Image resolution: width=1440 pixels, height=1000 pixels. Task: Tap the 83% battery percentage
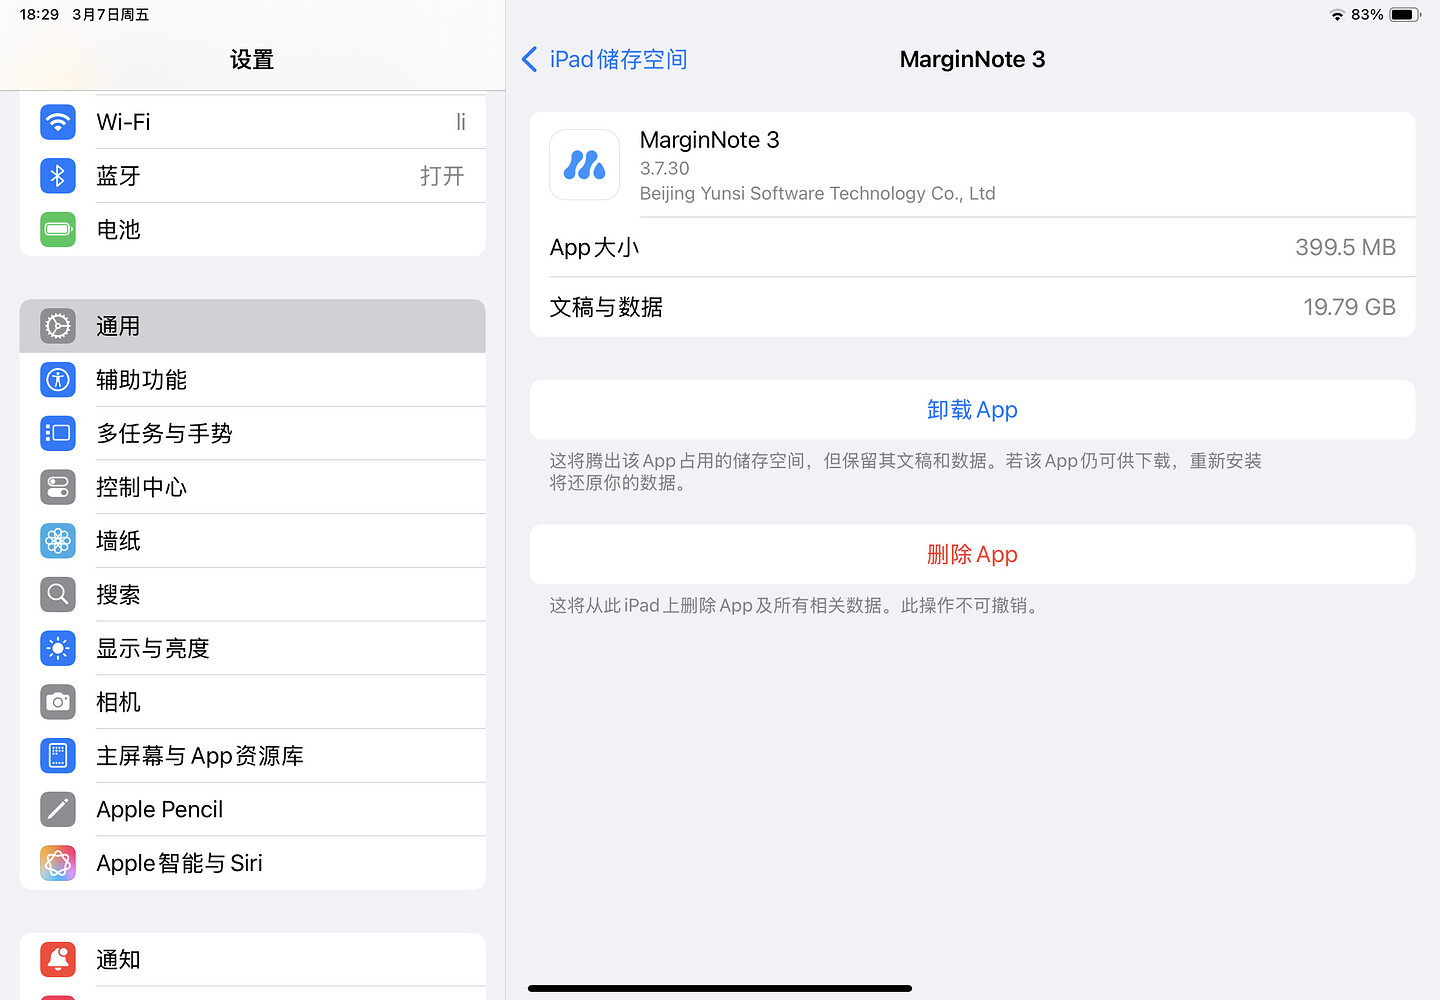(1367, 15)
